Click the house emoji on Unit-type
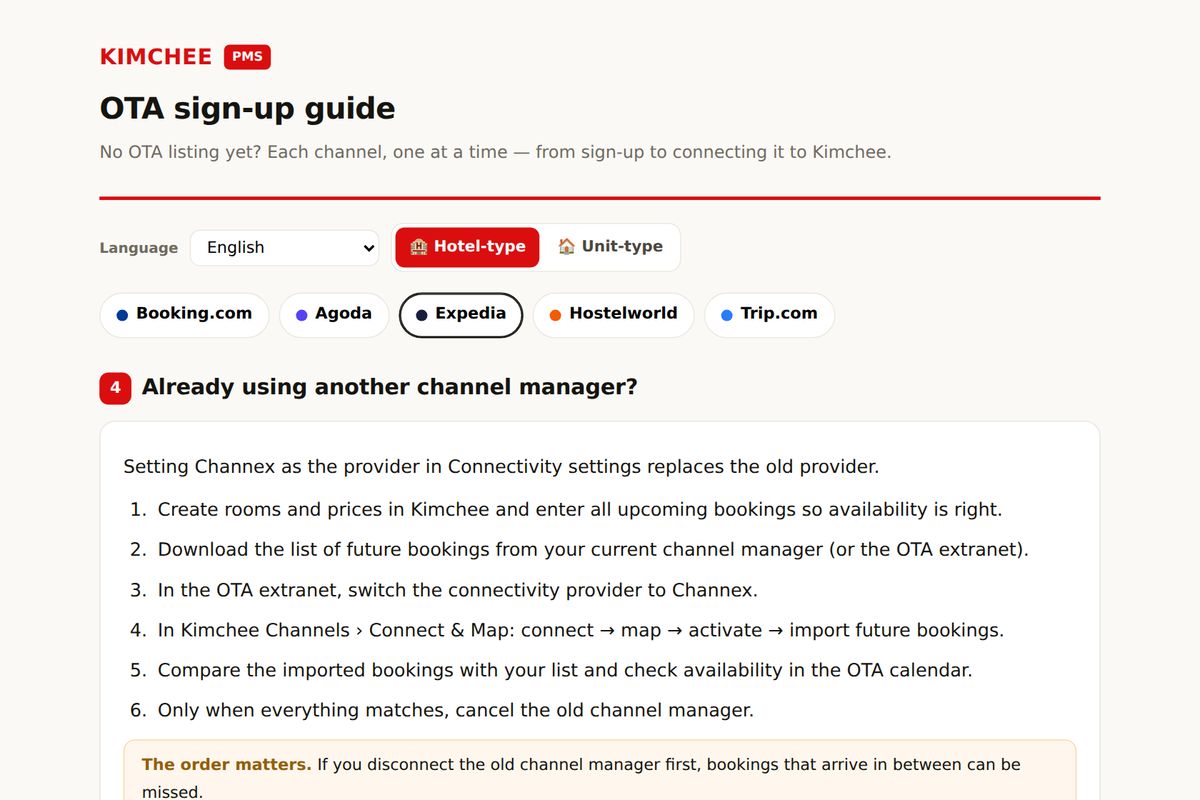The height and width of the screenshot is (800, 1200). (x=567, y=246)
